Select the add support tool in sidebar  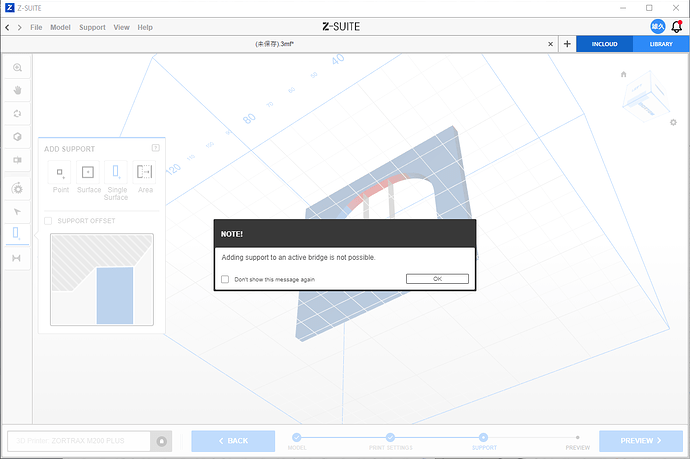[16, 233]
